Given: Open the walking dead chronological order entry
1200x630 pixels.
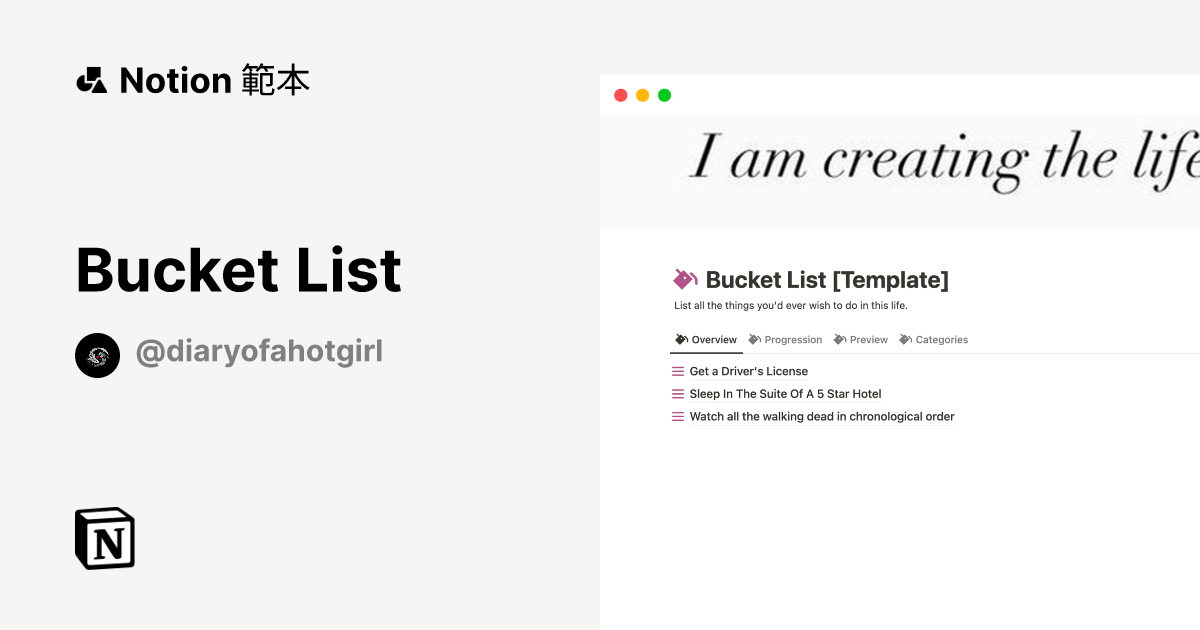Looking at the screenshot, I should (821, 416).
